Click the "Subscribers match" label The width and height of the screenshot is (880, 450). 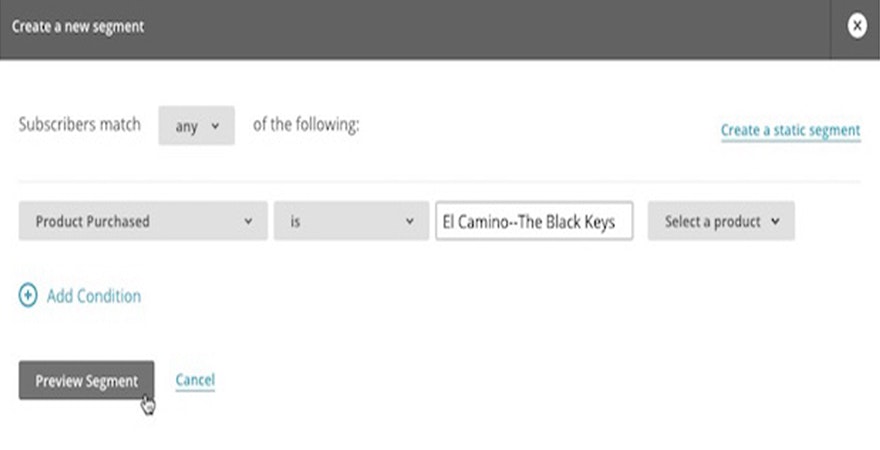[80, 125]
